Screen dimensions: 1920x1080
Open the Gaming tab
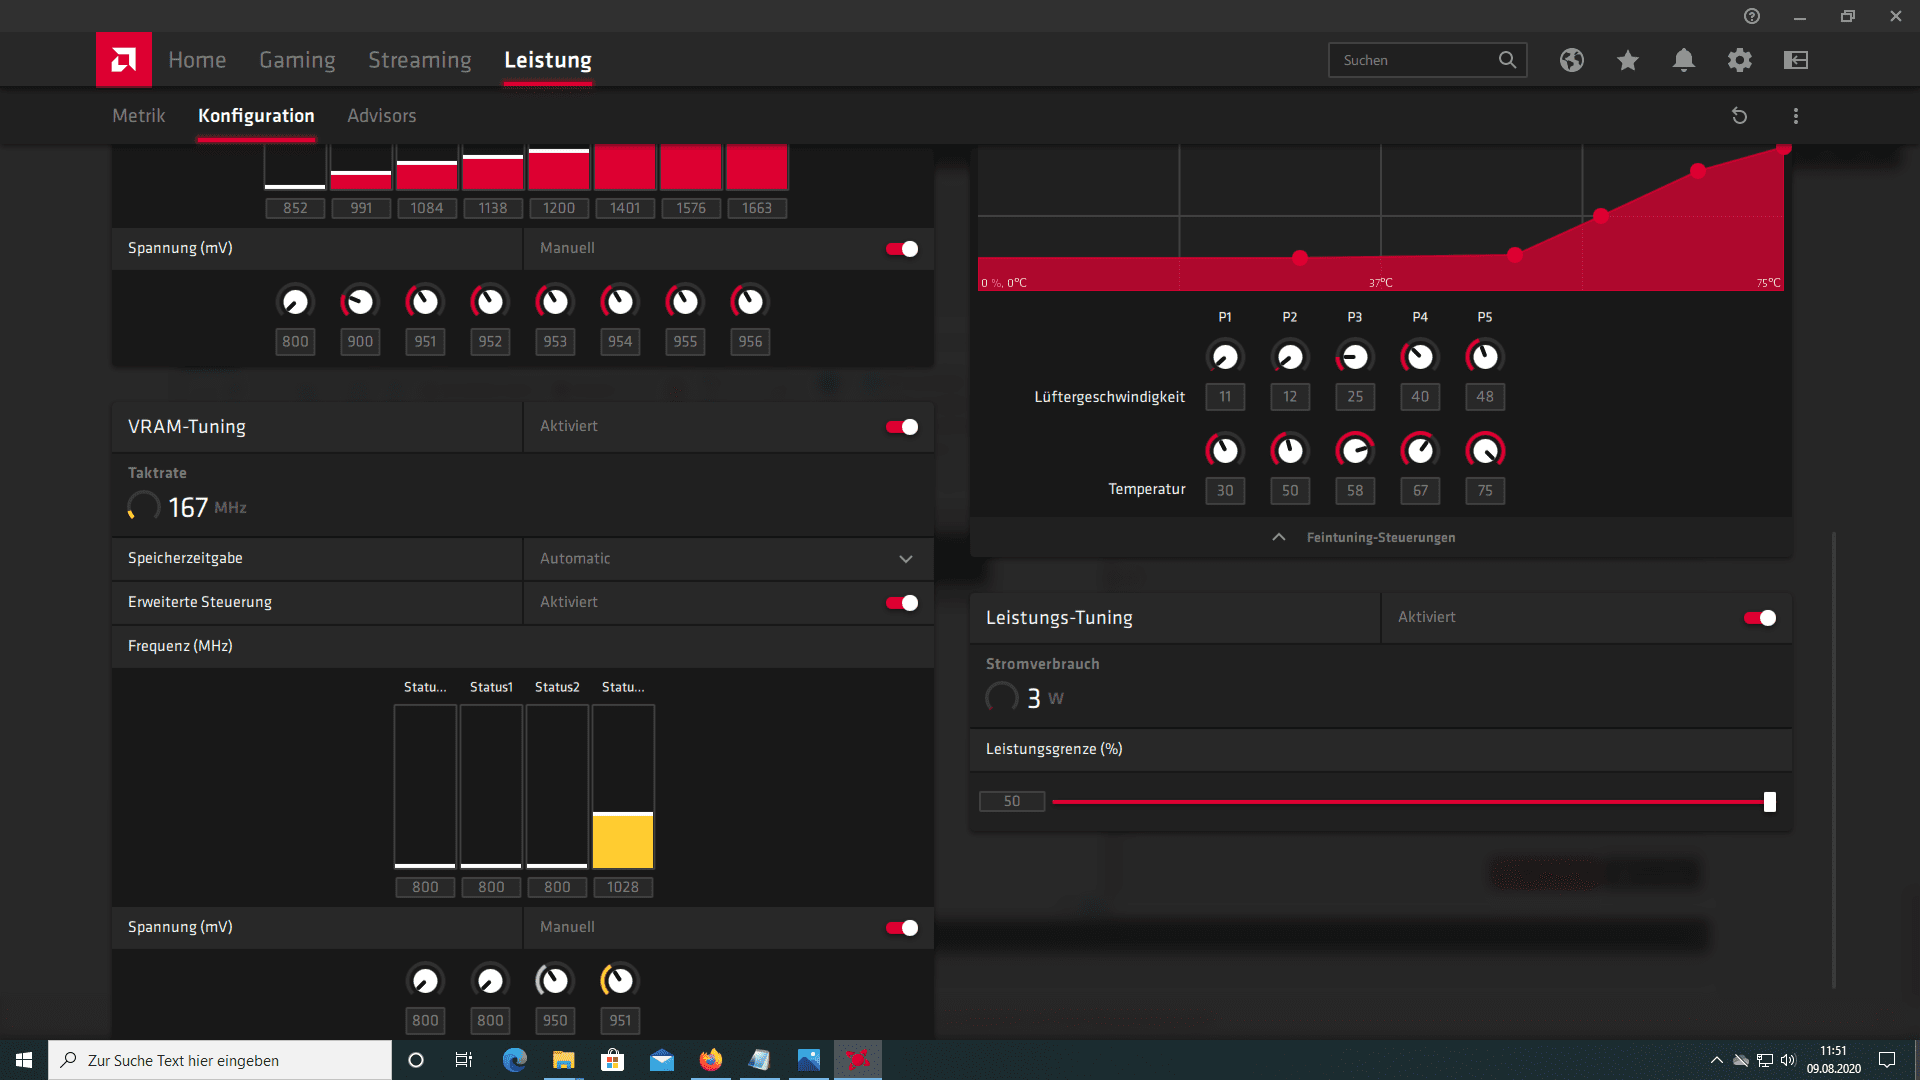click(x=297, y=60)
